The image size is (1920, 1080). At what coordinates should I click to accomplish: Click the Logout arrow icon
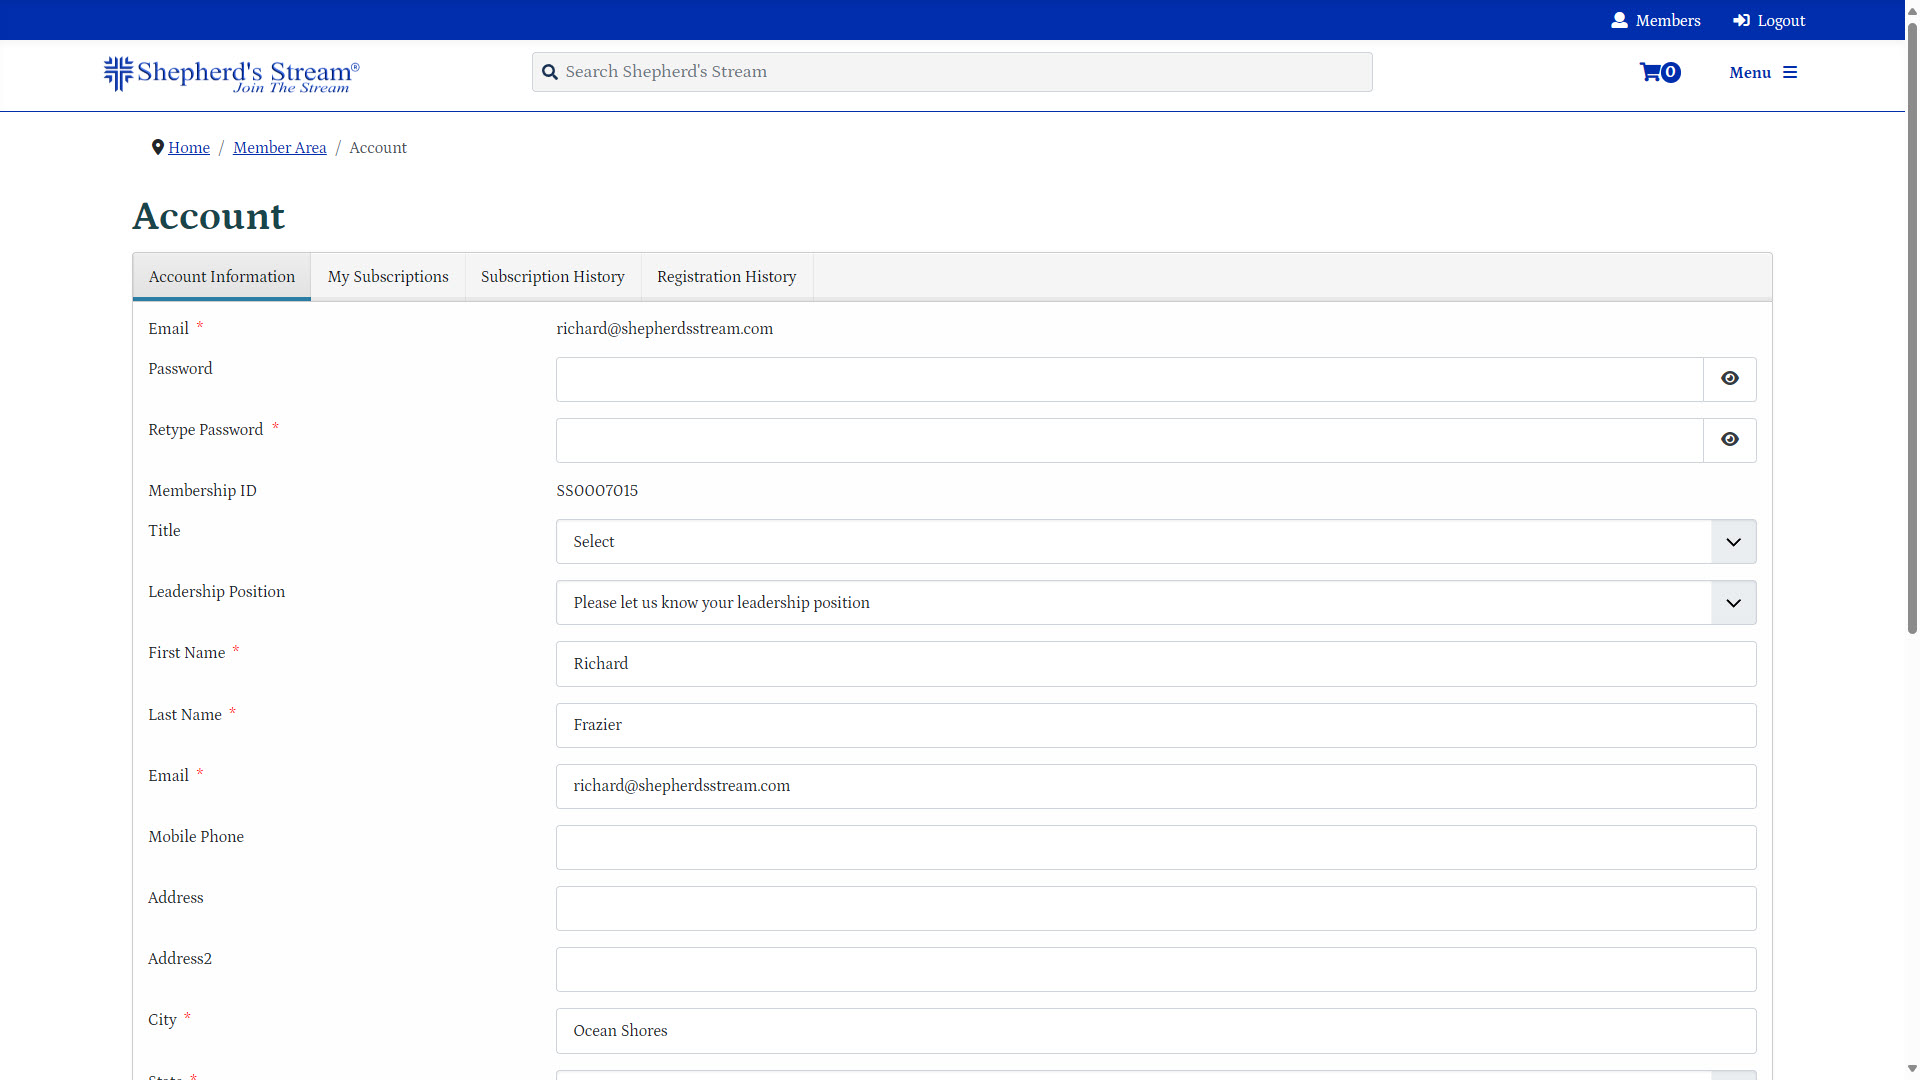point(1741,20)
